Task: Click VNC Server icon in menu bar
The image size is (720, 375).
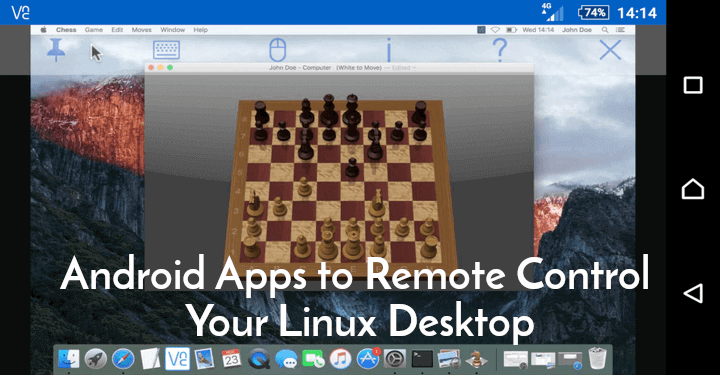Action: click(481, 30)
